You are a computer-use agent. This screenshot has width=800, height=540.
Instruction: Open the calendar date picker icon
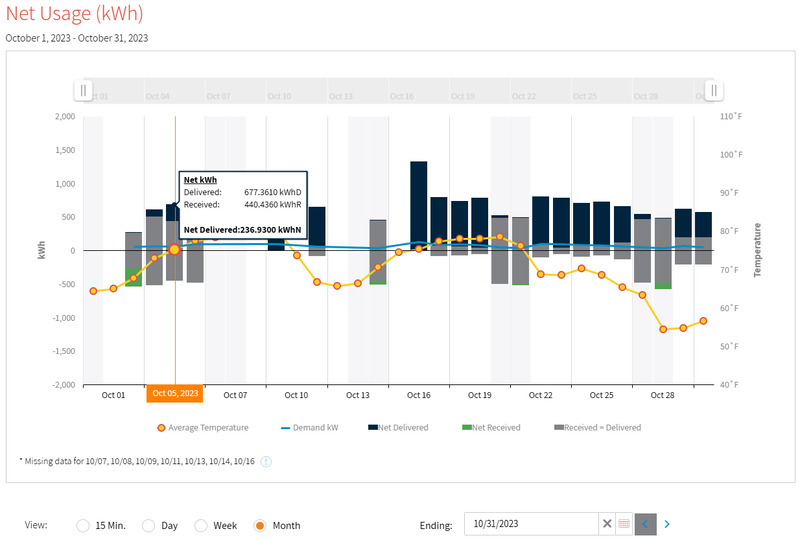pos(623,524)
